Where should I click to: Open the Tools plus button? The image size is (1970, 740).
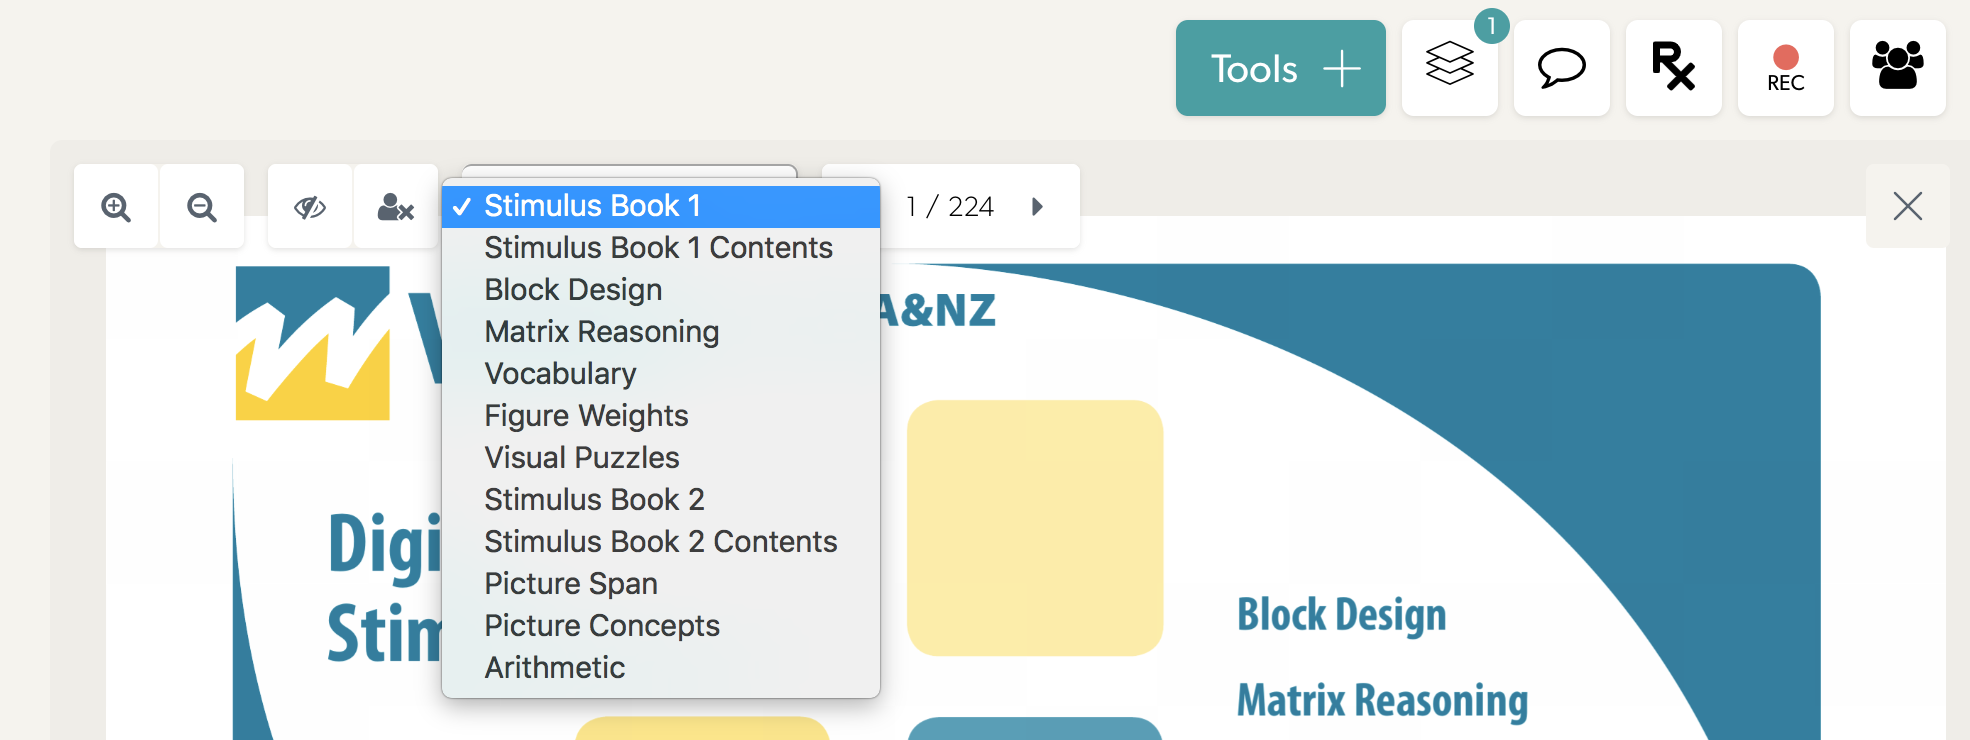(1280, 68)
